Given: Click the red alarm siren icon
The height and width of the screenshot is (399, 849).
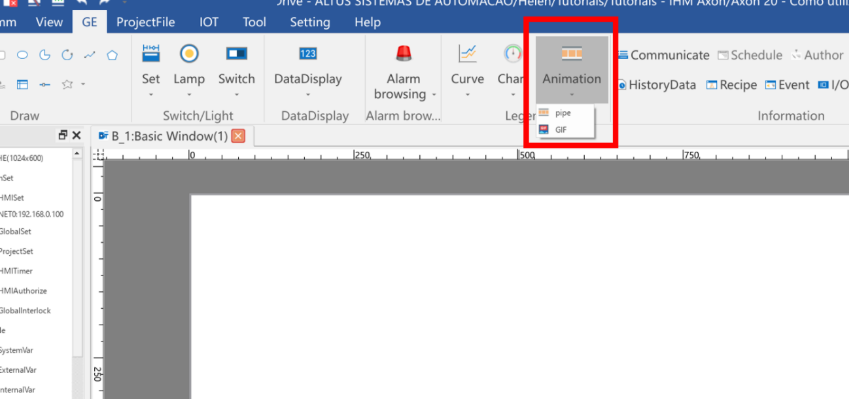Looking at the screenshot, I should pos(403,53).
